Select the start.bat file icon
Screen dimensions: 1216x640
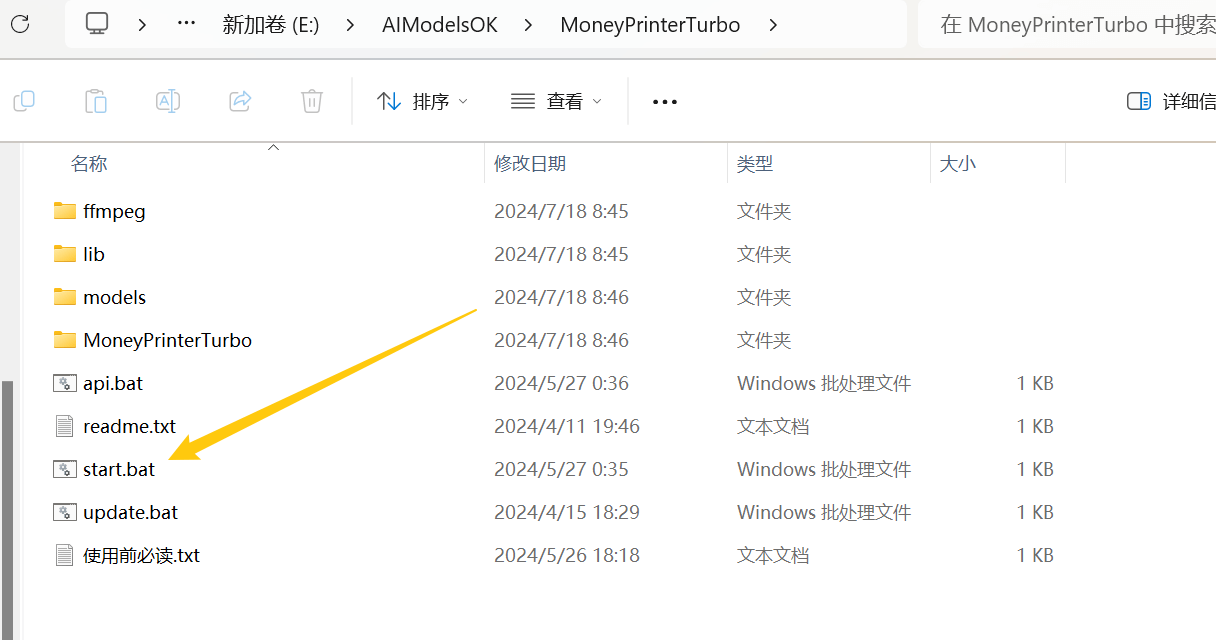pos(65,469)
